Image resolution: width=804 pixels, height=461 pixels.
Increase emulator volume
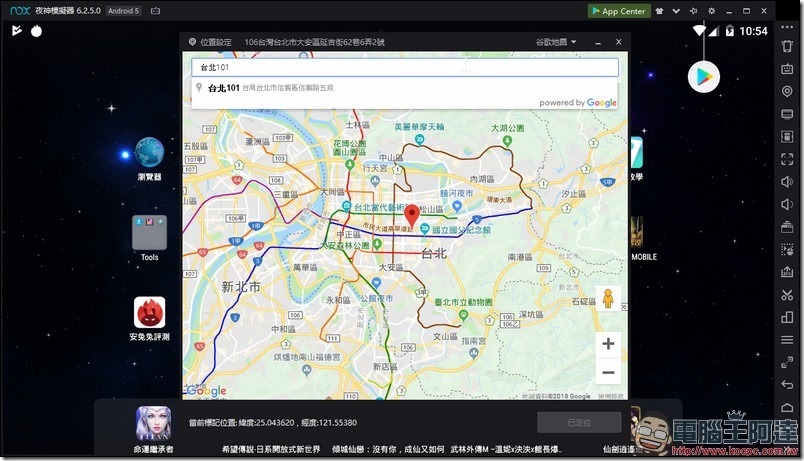[787, 182]
